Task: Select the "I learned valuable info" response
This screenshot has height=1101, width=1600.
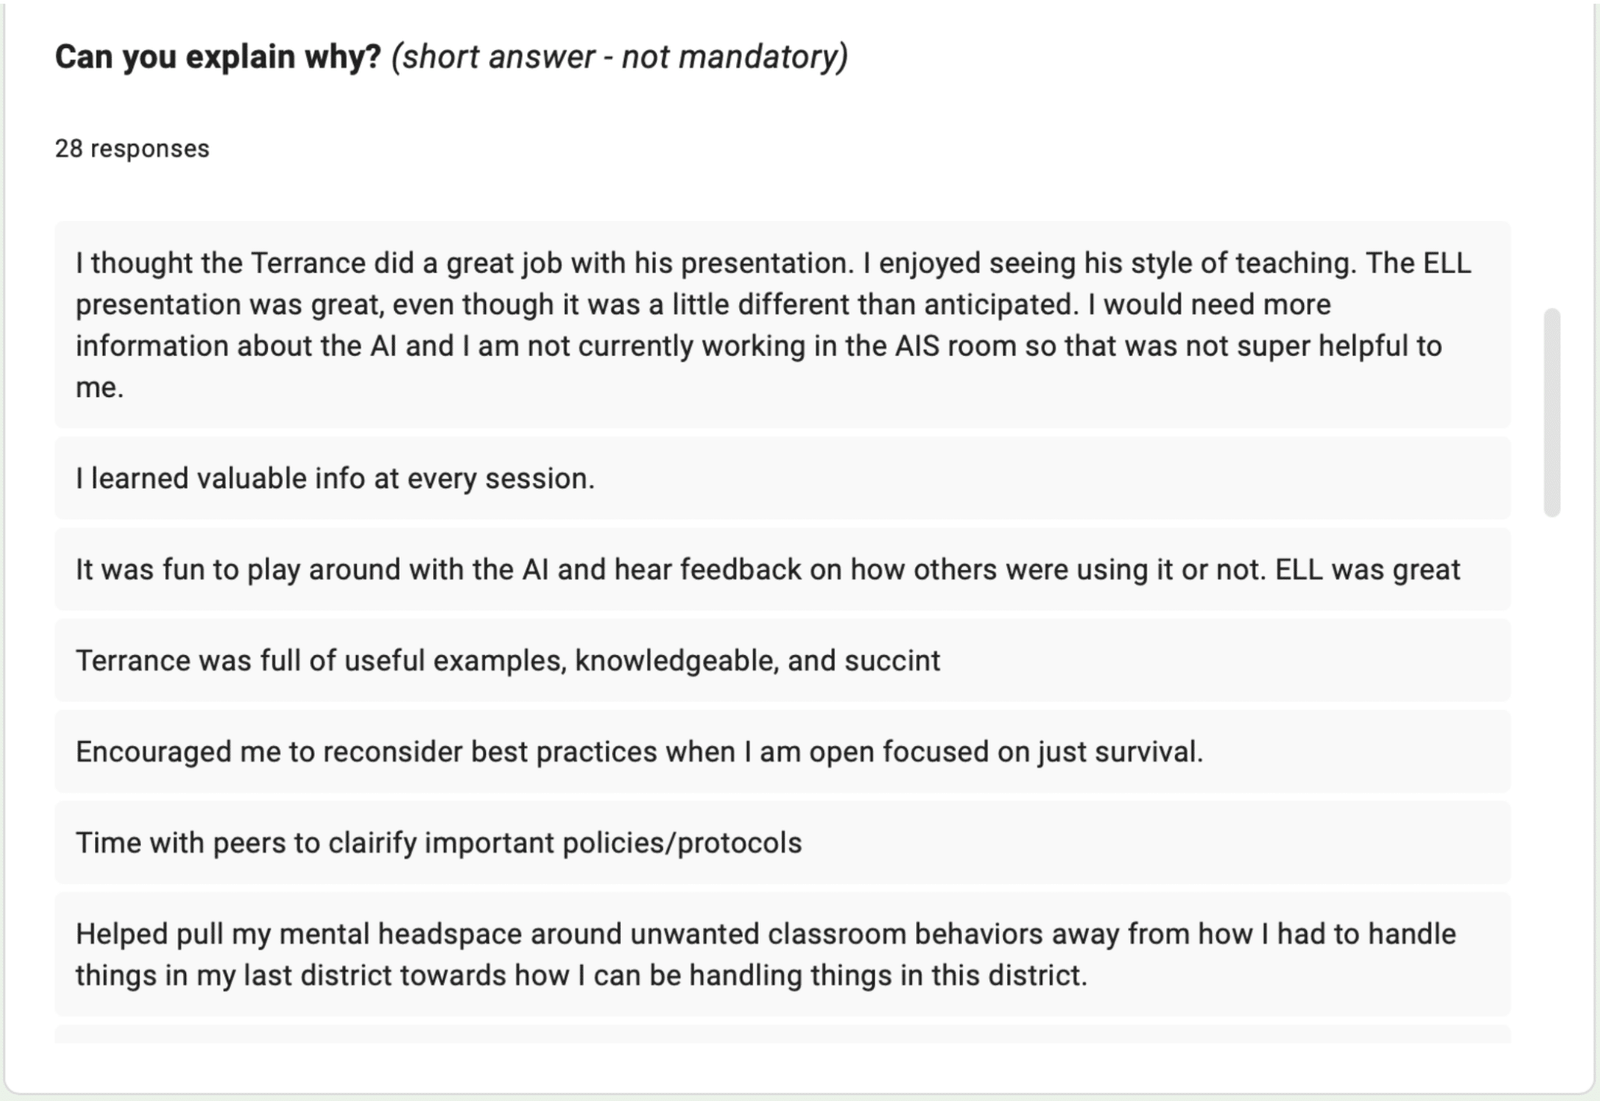Action: [335, 479]
